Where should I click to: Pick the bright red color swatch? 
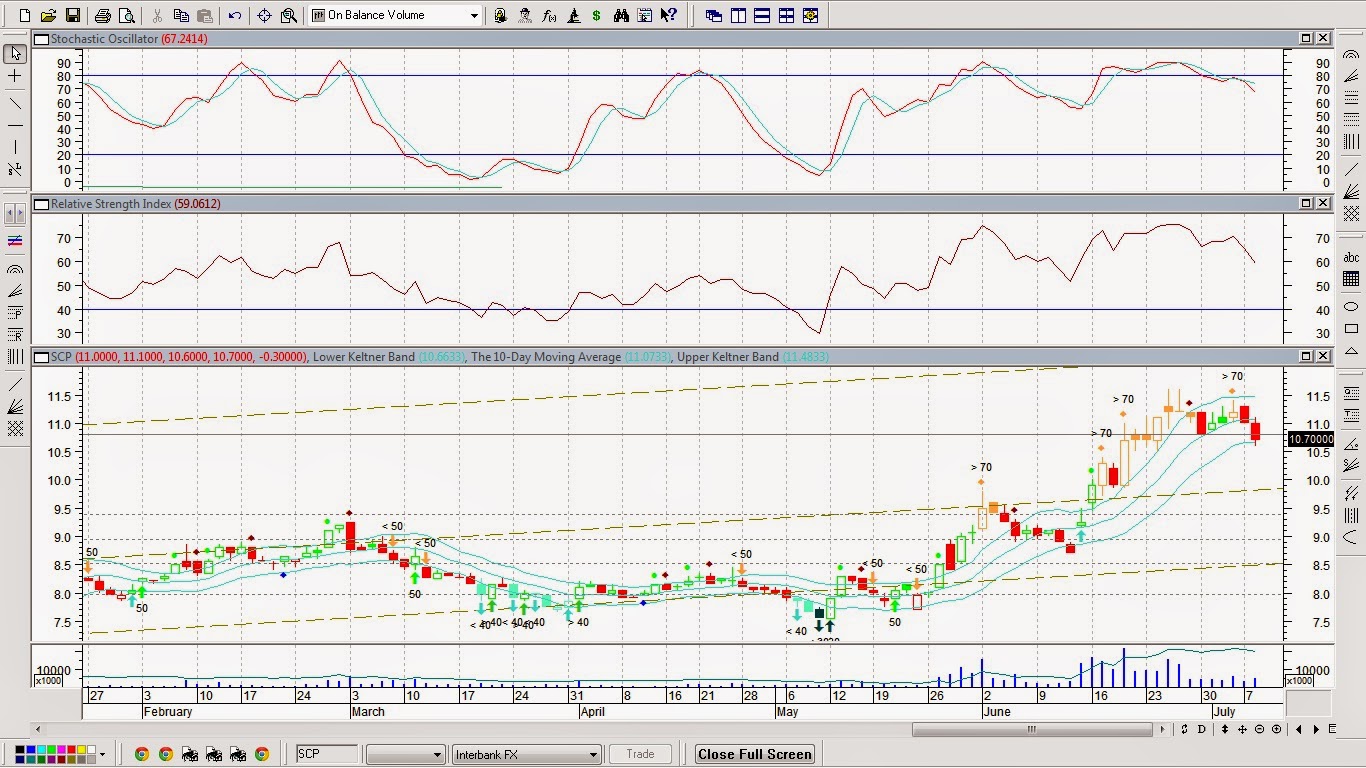(x=71, y=749)
